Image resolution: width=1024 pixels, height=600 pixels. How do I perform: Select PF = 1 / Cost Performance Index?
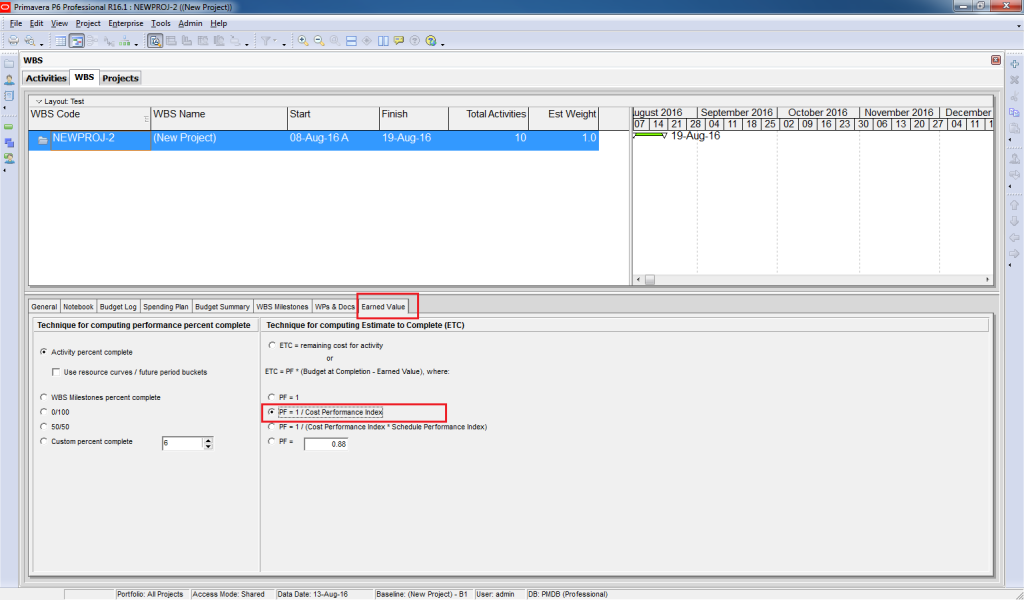(x=272, y=412)
